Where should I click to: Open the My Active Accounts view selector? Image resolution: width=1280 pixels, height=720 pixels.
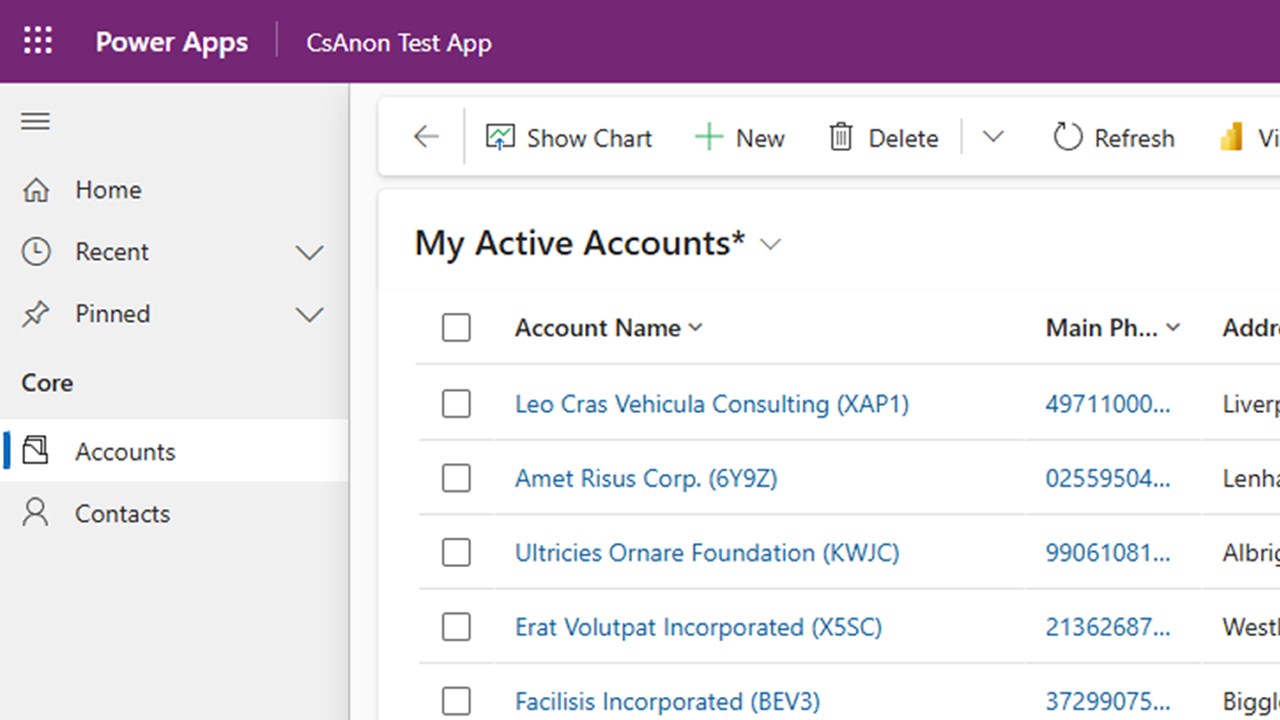click(770, 244)
